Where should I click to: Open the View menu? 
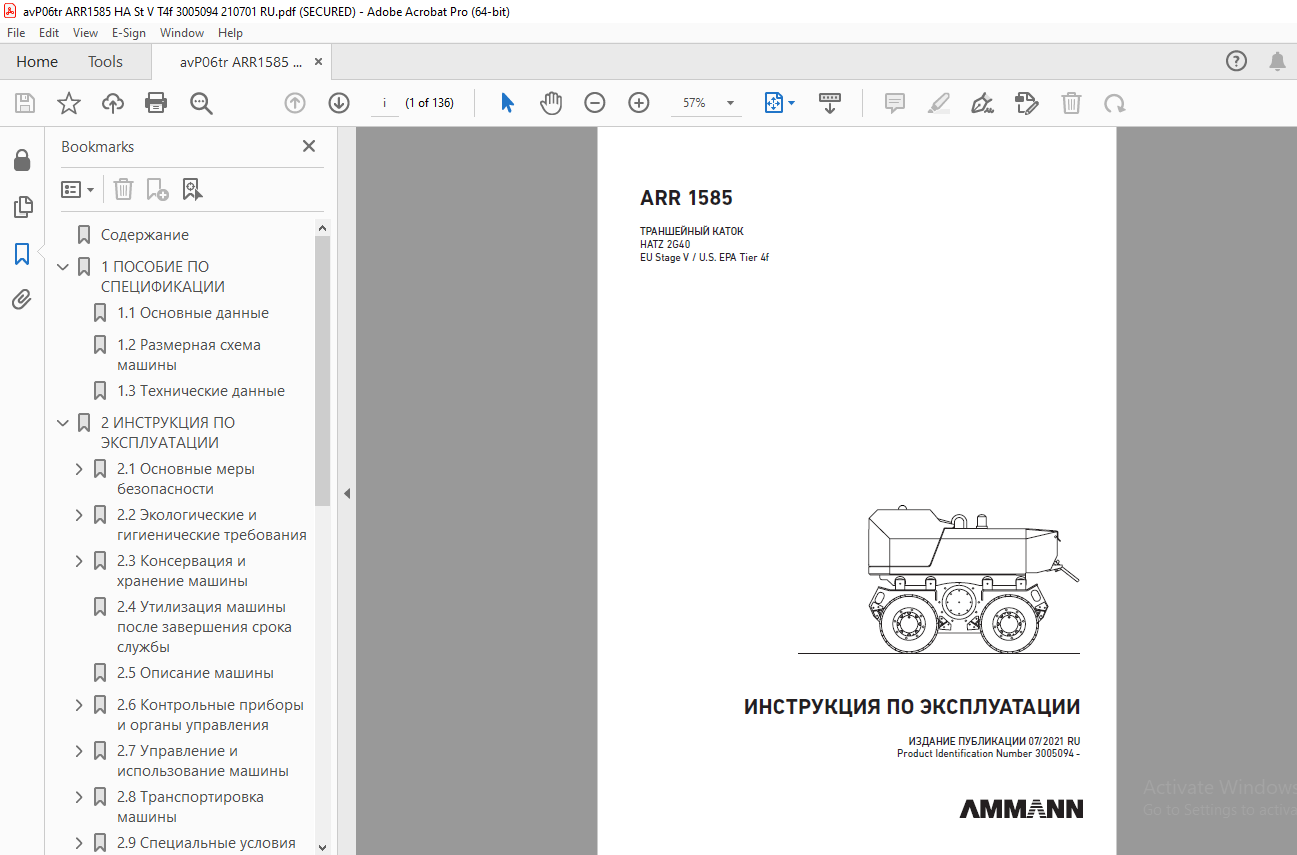86,32
